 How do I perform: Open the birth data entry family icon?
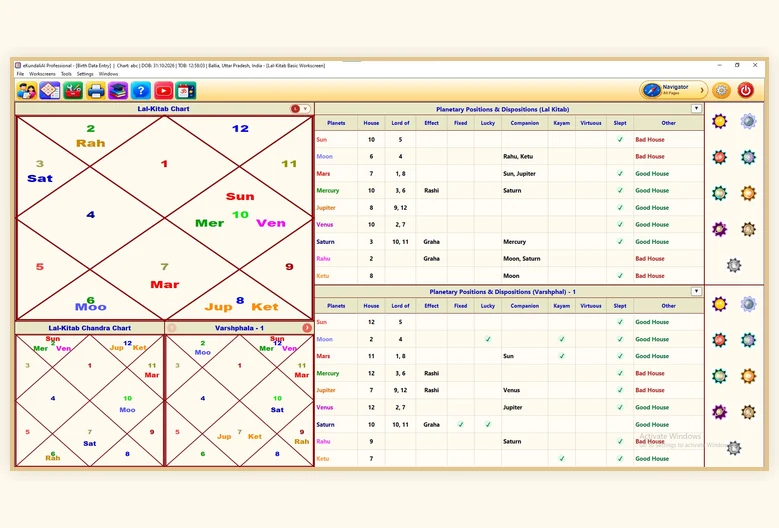[x=27, y=90]
